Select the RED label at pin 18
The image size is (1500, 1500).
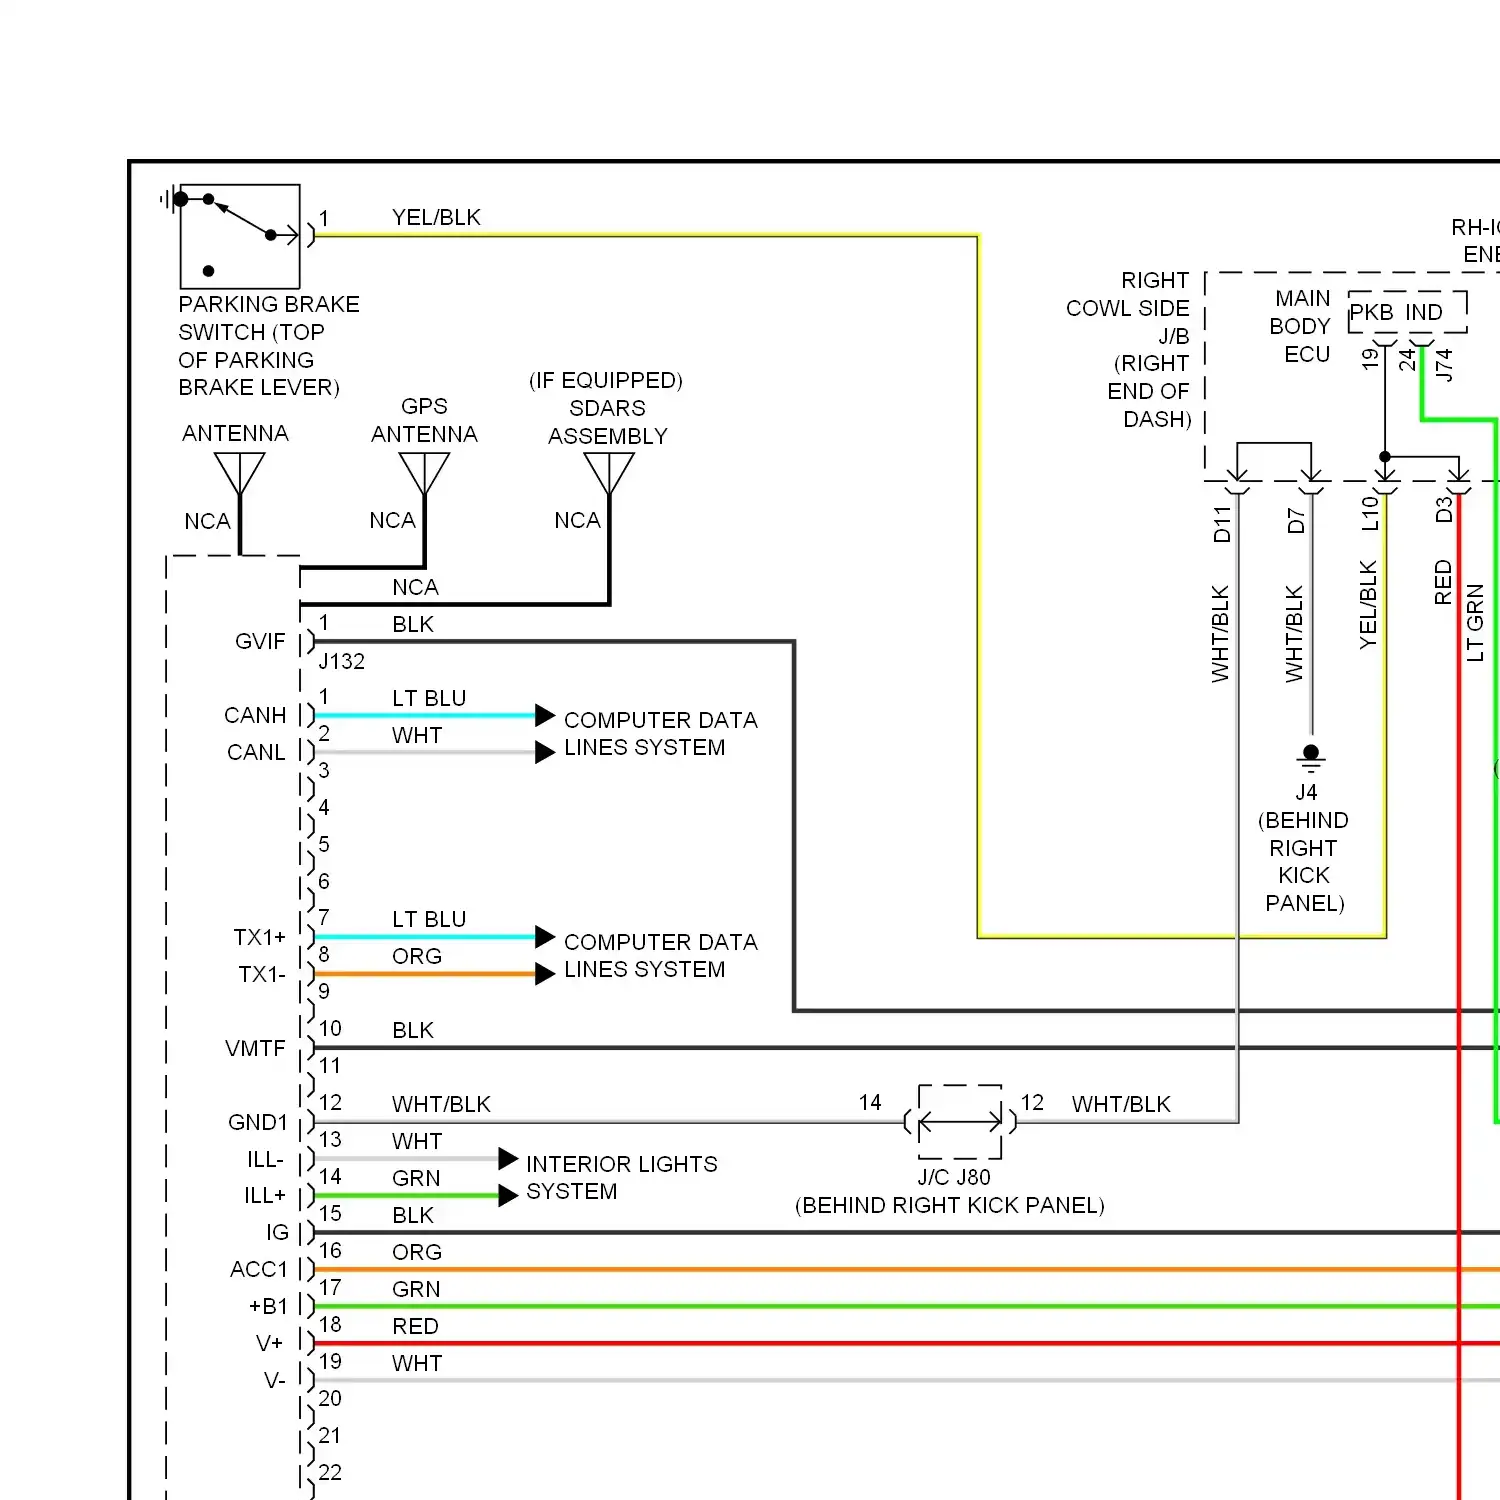tap(415, 1326)
